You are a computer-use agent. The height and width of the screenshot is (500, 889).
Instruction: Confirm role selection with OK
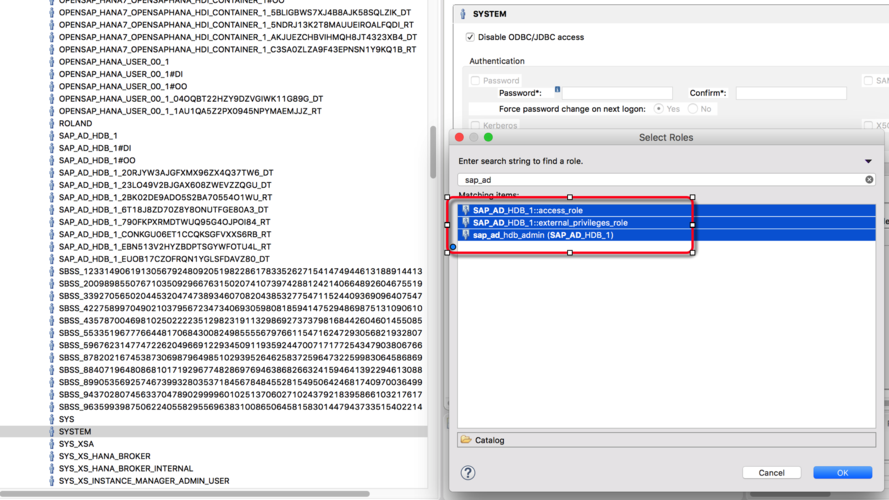843,473
